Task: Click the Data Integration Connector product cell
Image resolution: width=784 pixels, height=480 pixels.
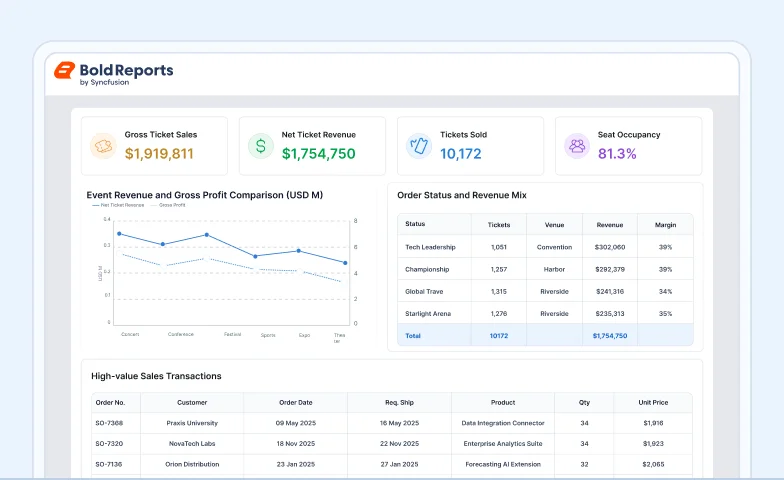Action: pyautogui.click(x=503, y=423)
